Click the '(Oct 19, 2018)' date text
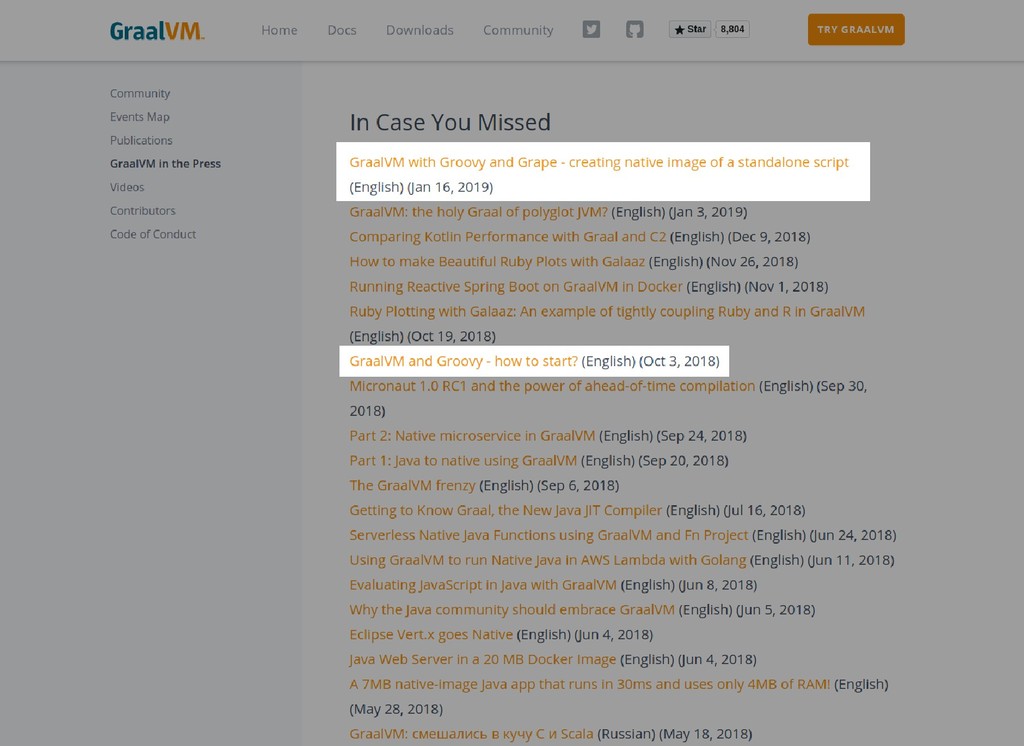The image size is (1024, 746). click(x=451, y=336)
